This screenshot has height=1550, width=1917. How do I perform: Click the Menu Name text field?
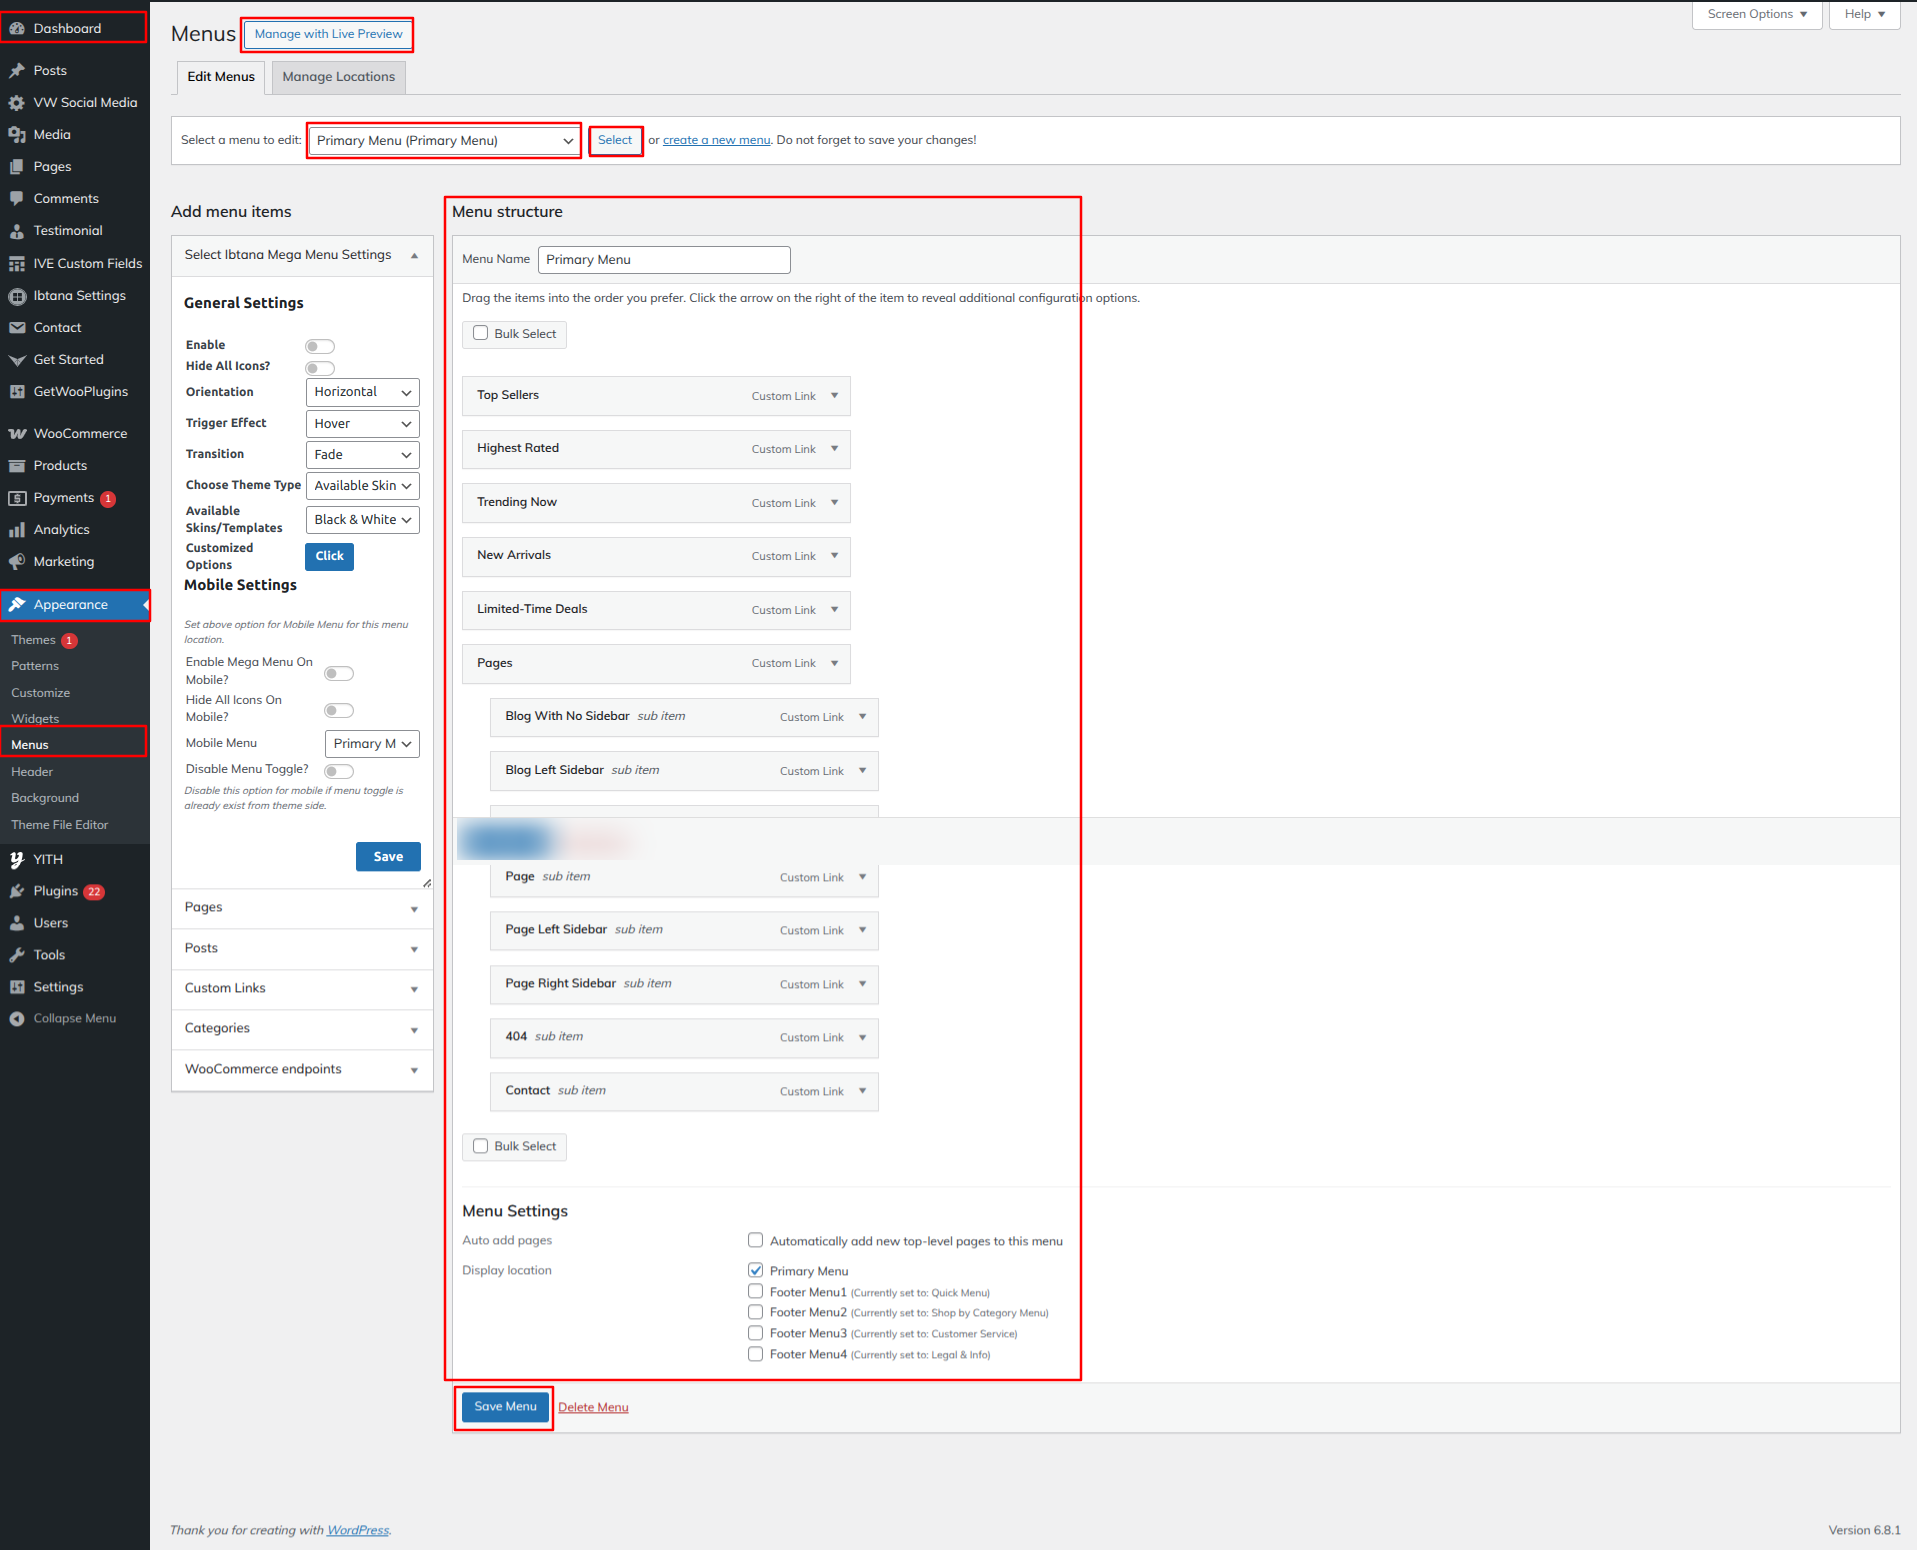pyautogui.click(x=664, y=260)
